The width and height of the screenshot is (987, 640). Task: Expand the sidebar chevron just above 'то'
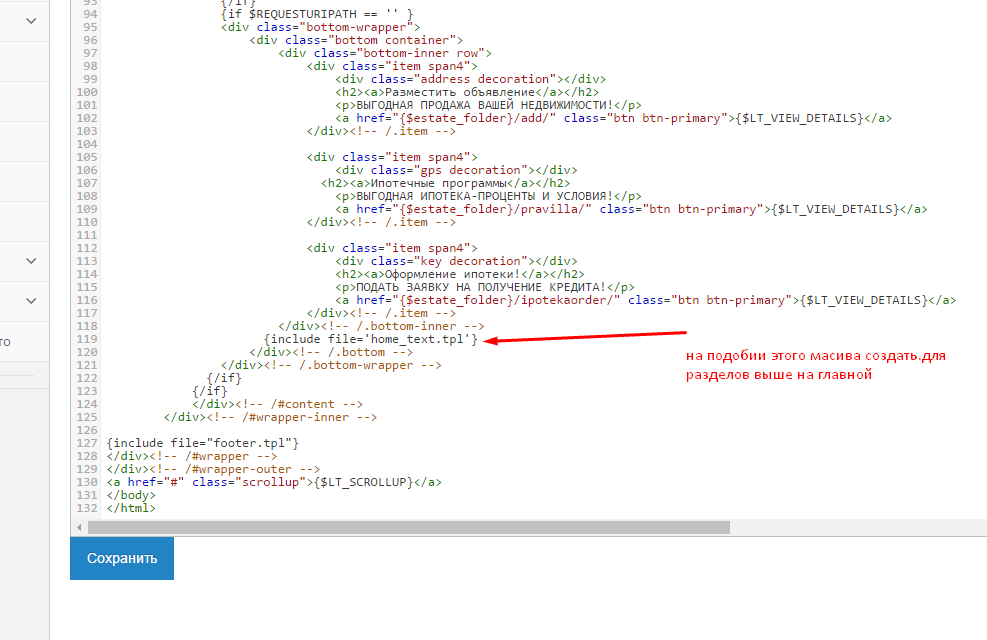(x=31, y=300)
